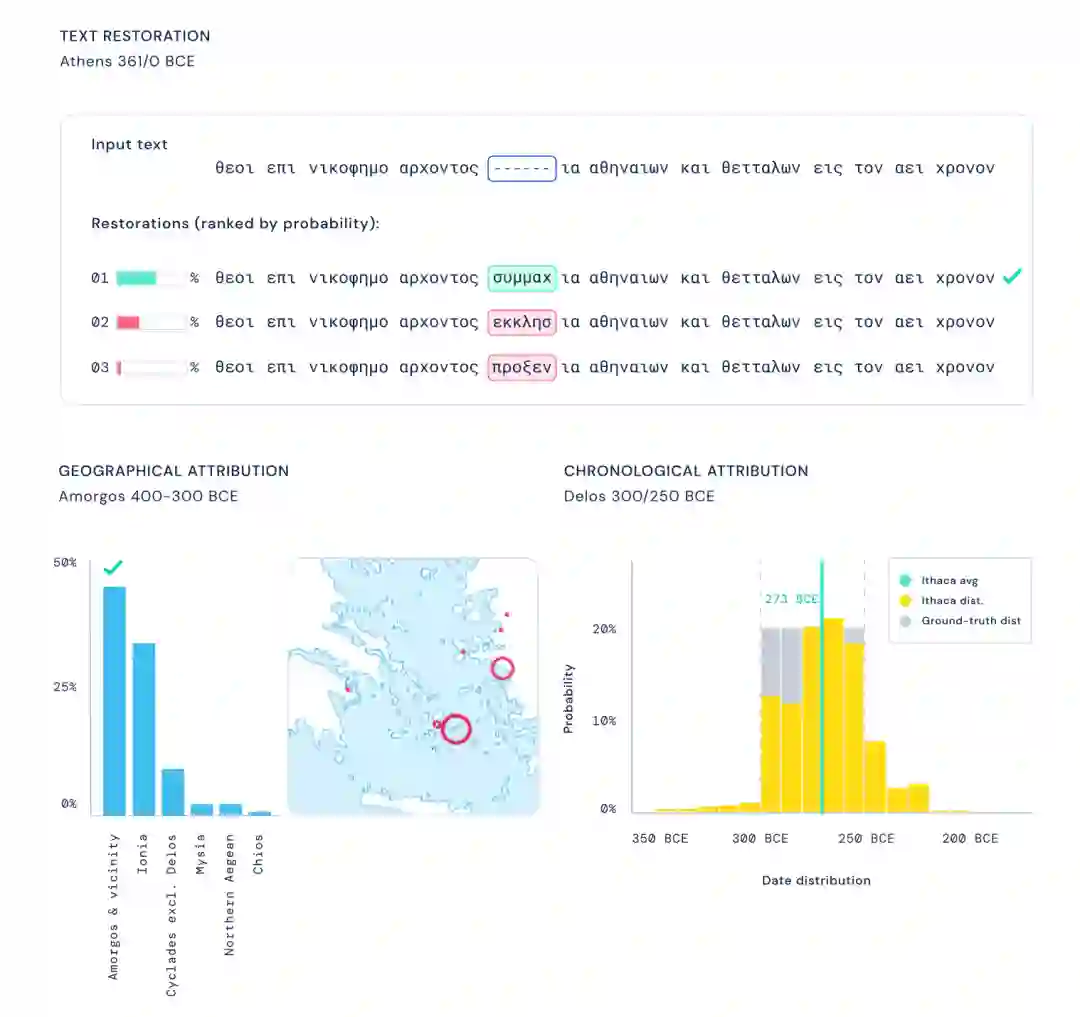Click the green checkmark beside restoration 01

pos(1012,277)
